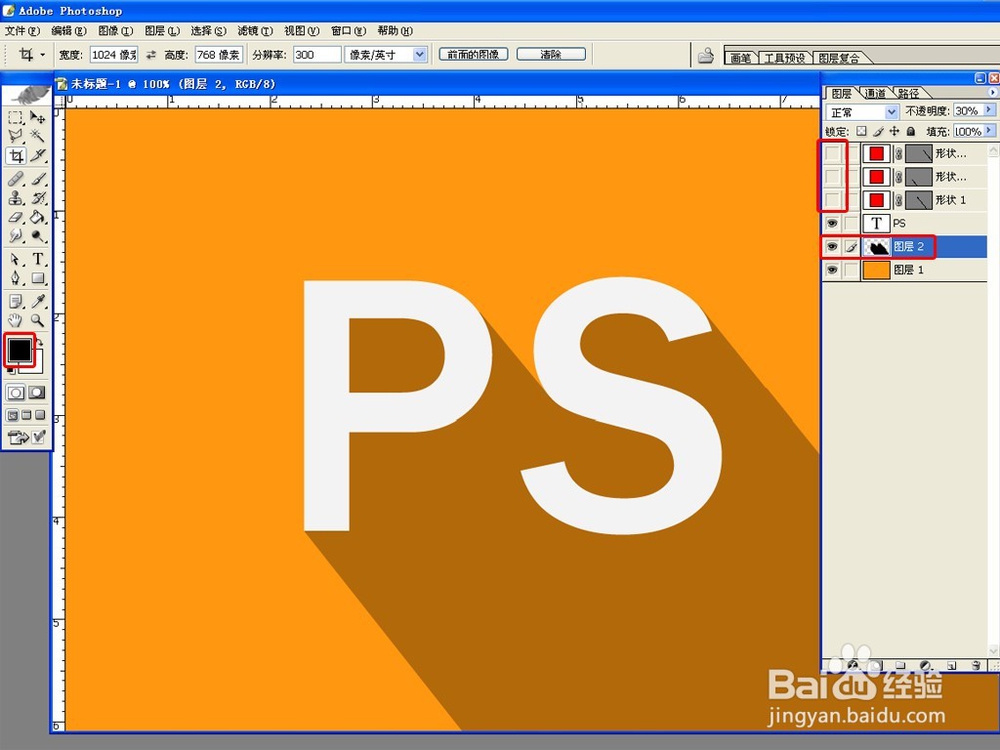1000x750 pixels.
Task: Select the Hand tool
Action: click(15, 320)
